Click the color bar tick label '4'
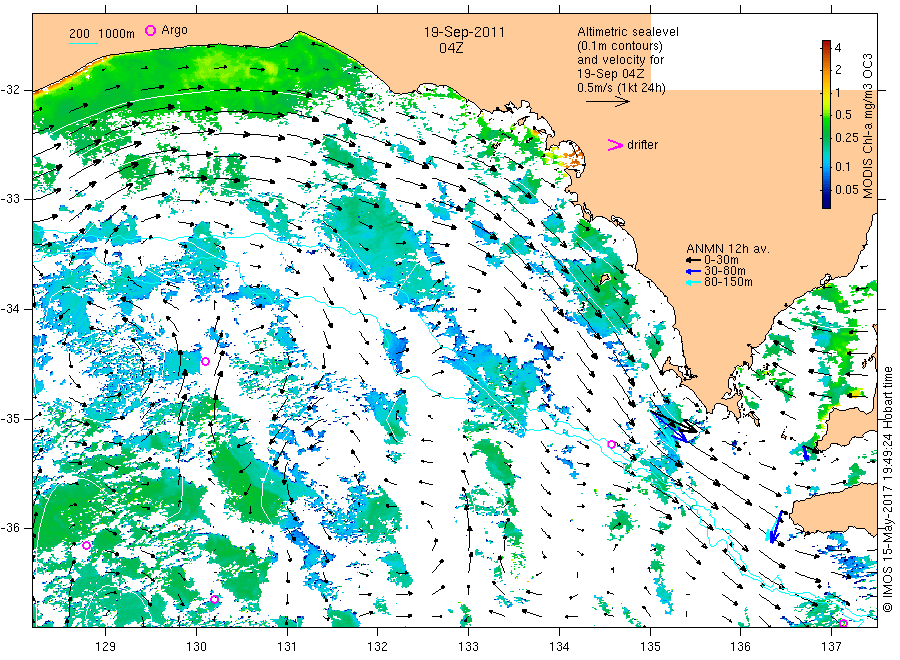Image resolution: width=900 pixels, height=660 pixels. pyautogui.click(x=838, y=48)
